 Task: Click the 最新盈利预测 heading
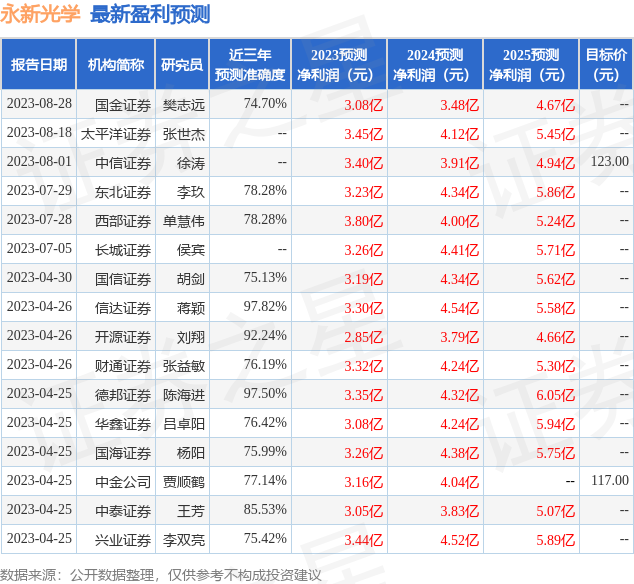tap(150, 14)
